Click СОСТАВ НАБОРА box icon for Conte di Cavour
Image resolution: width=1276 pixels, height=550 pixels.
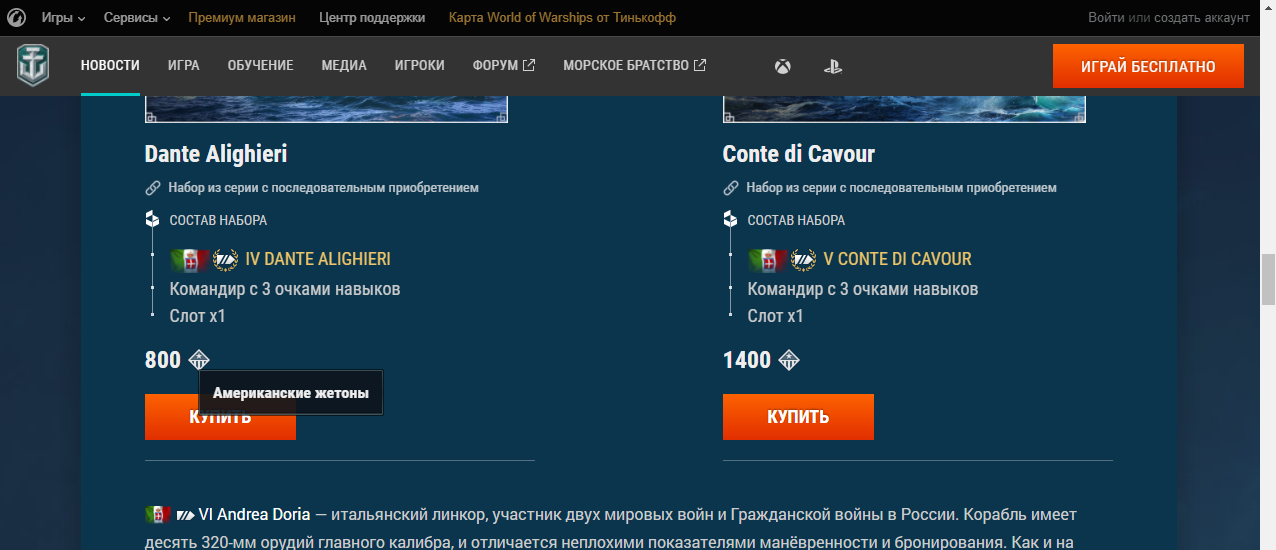tap(730, 220)
